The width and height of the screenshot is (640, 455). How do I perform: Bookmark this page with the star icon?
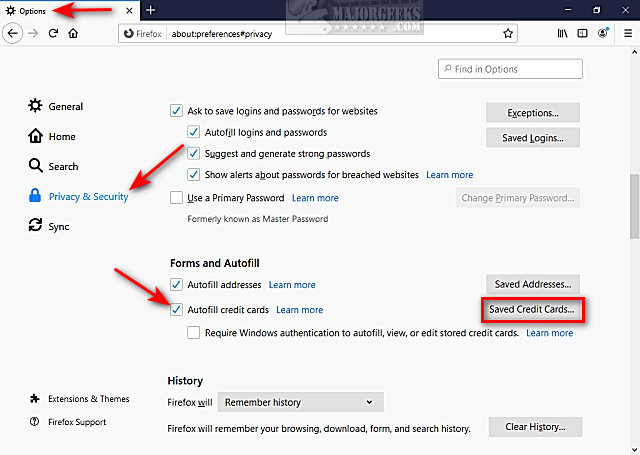tap(508, 33)
